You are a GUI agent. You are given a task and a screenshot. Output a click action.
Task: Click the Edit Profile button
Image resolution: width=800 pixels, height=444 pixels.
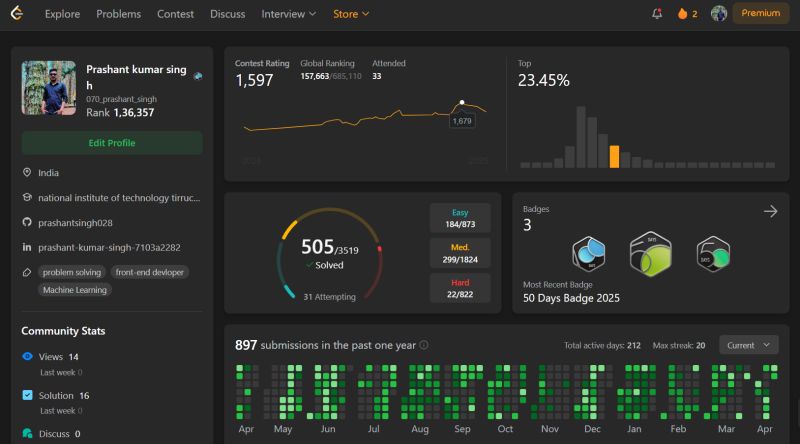pyautogui.click(x=112, y=143)
